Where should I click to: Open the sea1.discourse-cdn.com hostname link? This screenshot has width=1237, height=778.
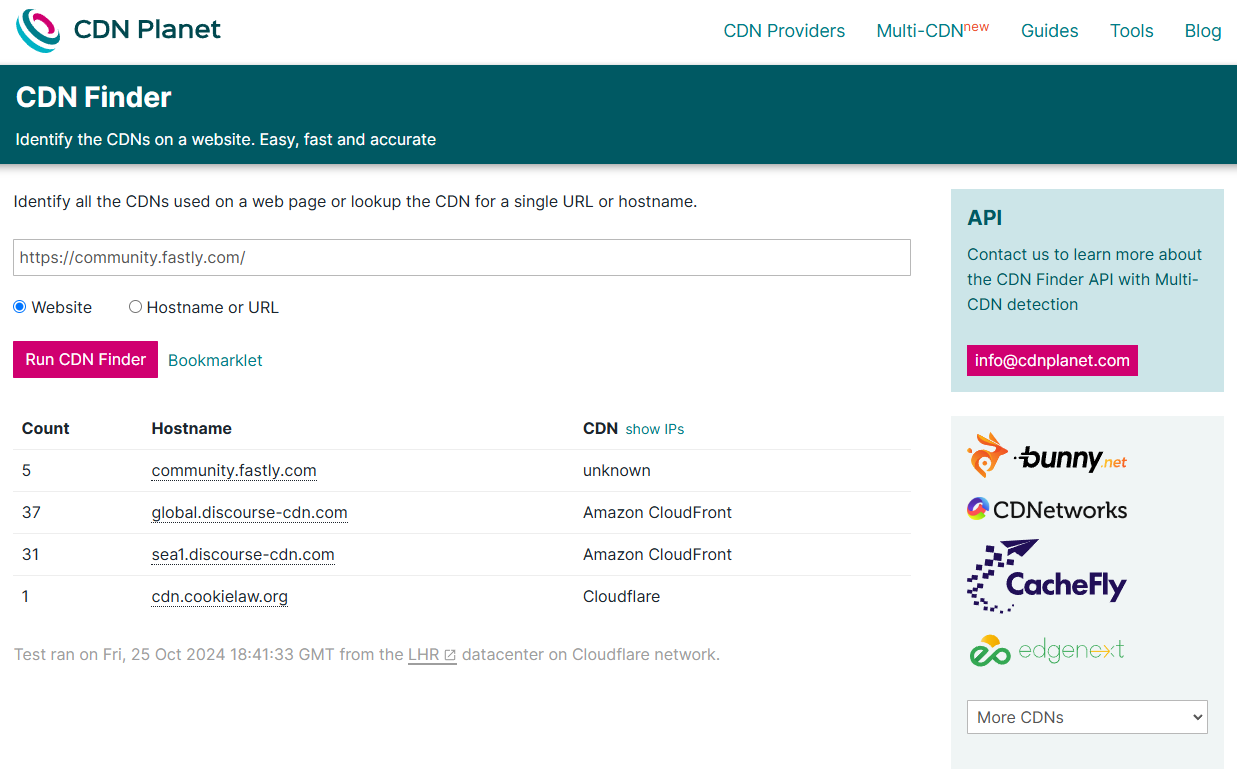click(243, 554)
